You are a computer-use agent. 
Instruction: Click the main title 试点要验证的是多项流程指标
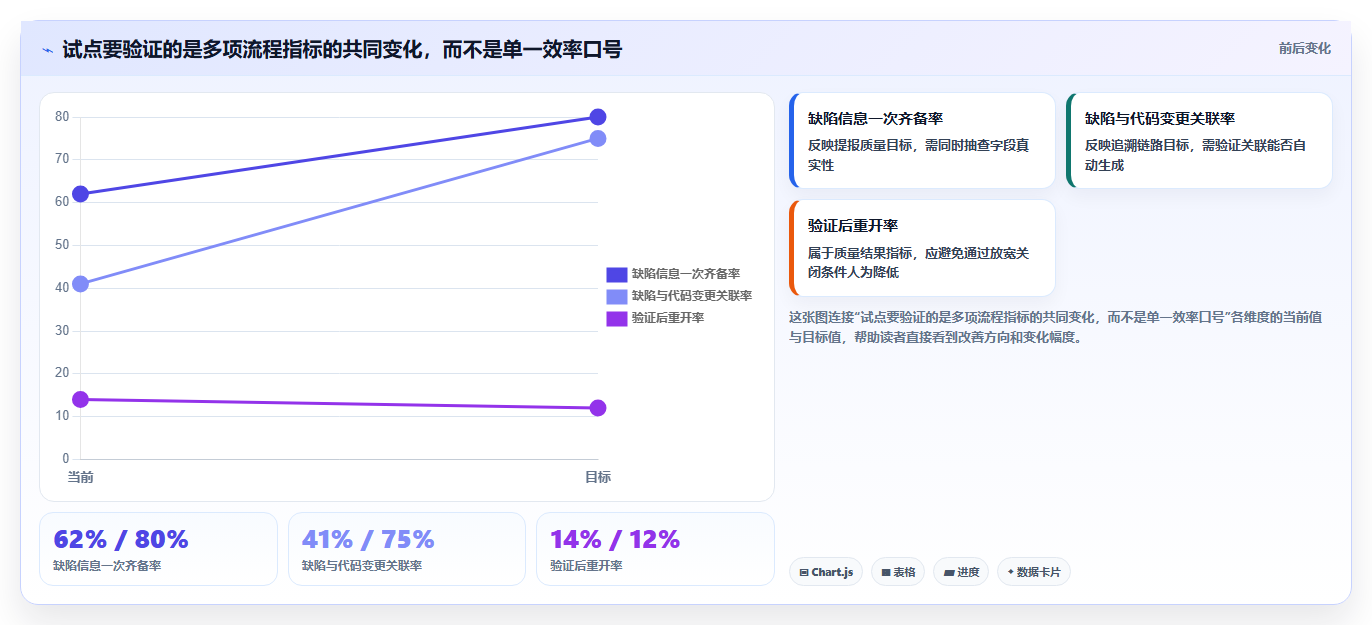(x=342, y=49)
